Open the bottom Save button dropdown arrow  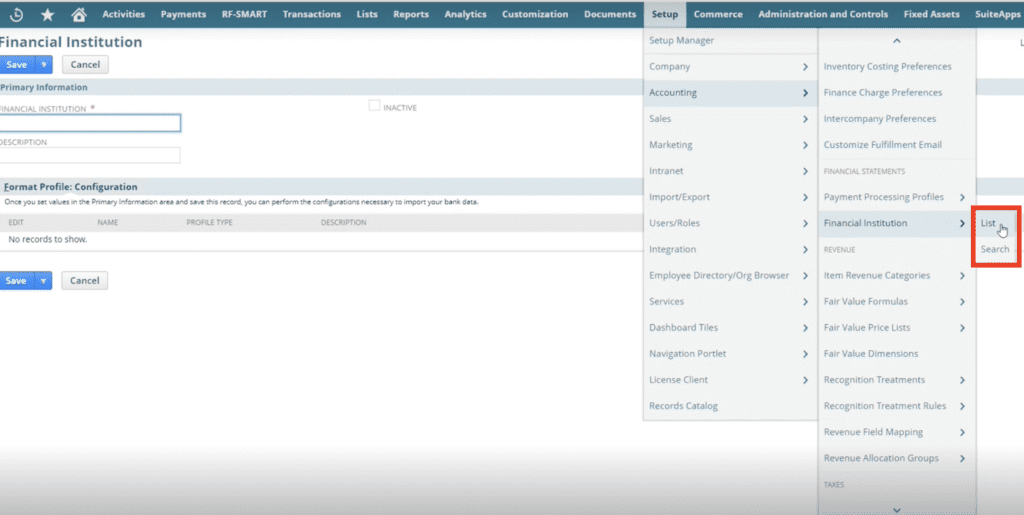43,281
